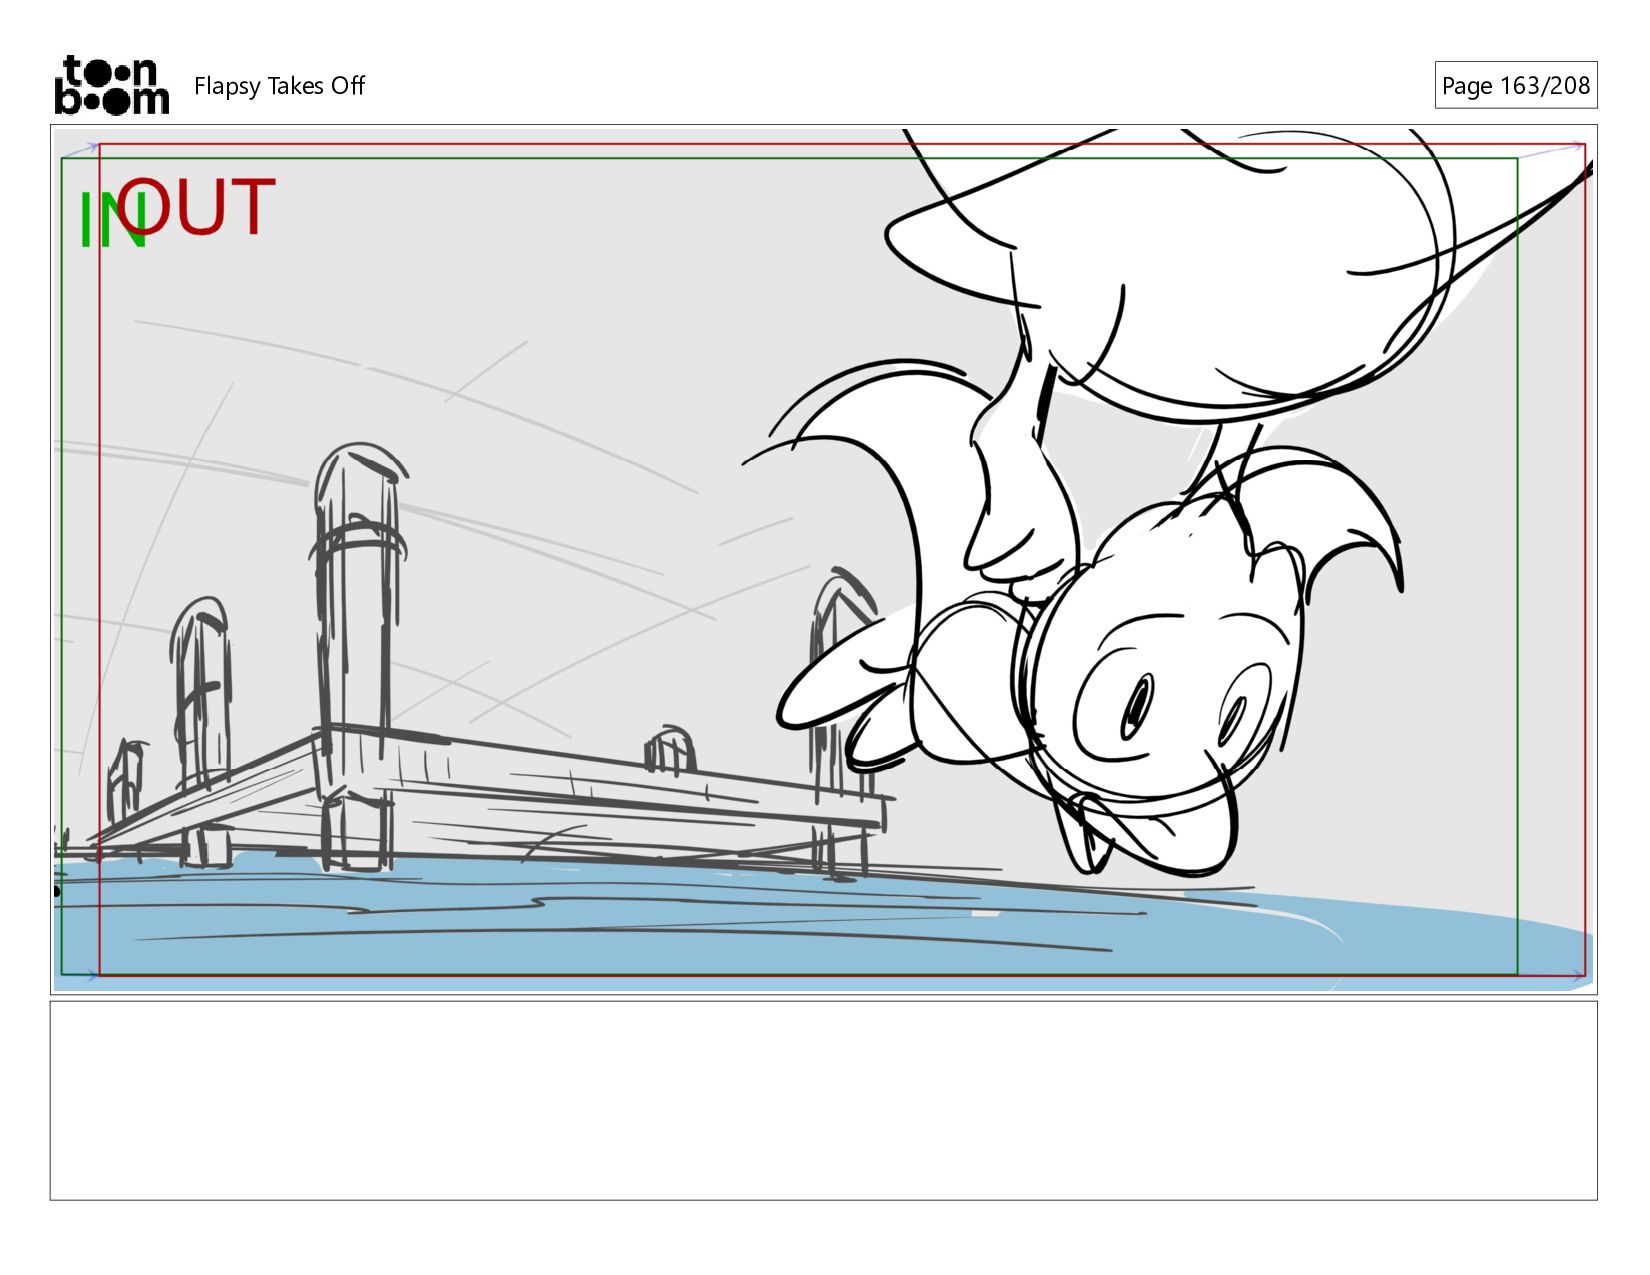Click the 'Page 163/208' page indicator

pyautogui.click(x=1515, y=86)
